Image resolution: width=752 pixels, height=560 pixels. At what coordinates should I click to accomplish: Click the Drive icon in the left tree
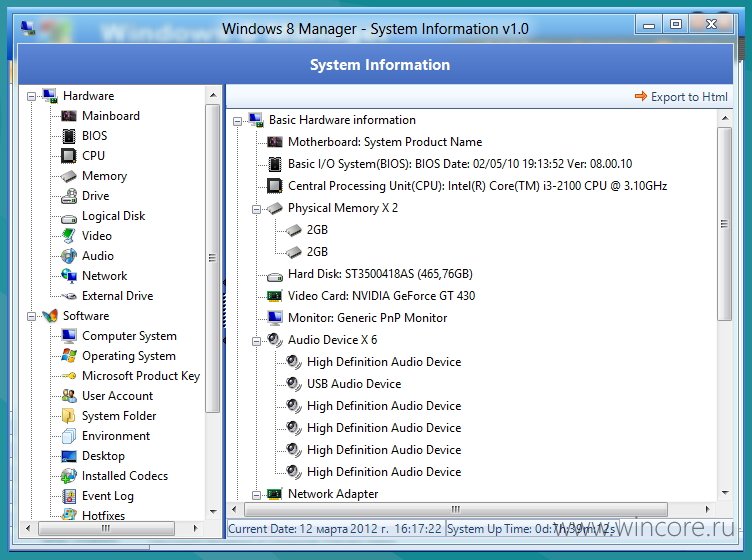pyautogui.click(x=69, y=196)
